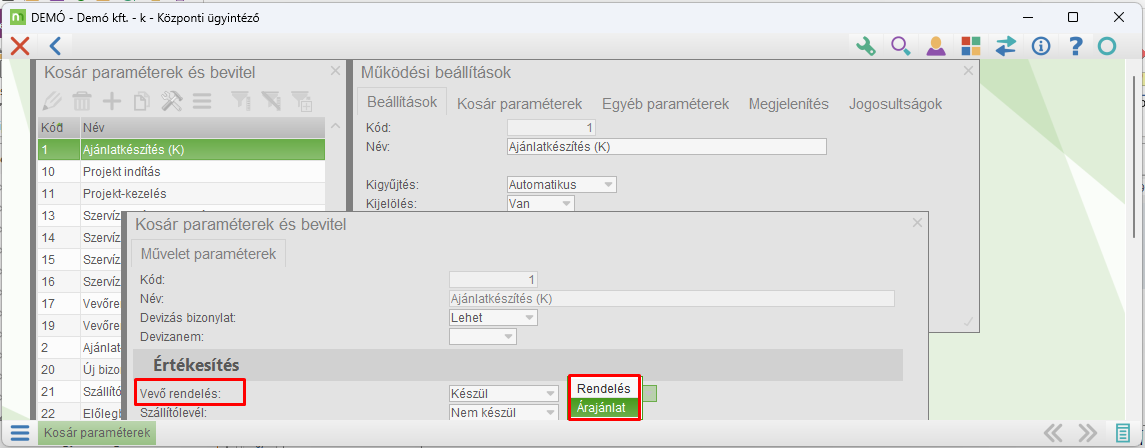Select the Művelet paraméterek tab

click(x=208, y=254)
